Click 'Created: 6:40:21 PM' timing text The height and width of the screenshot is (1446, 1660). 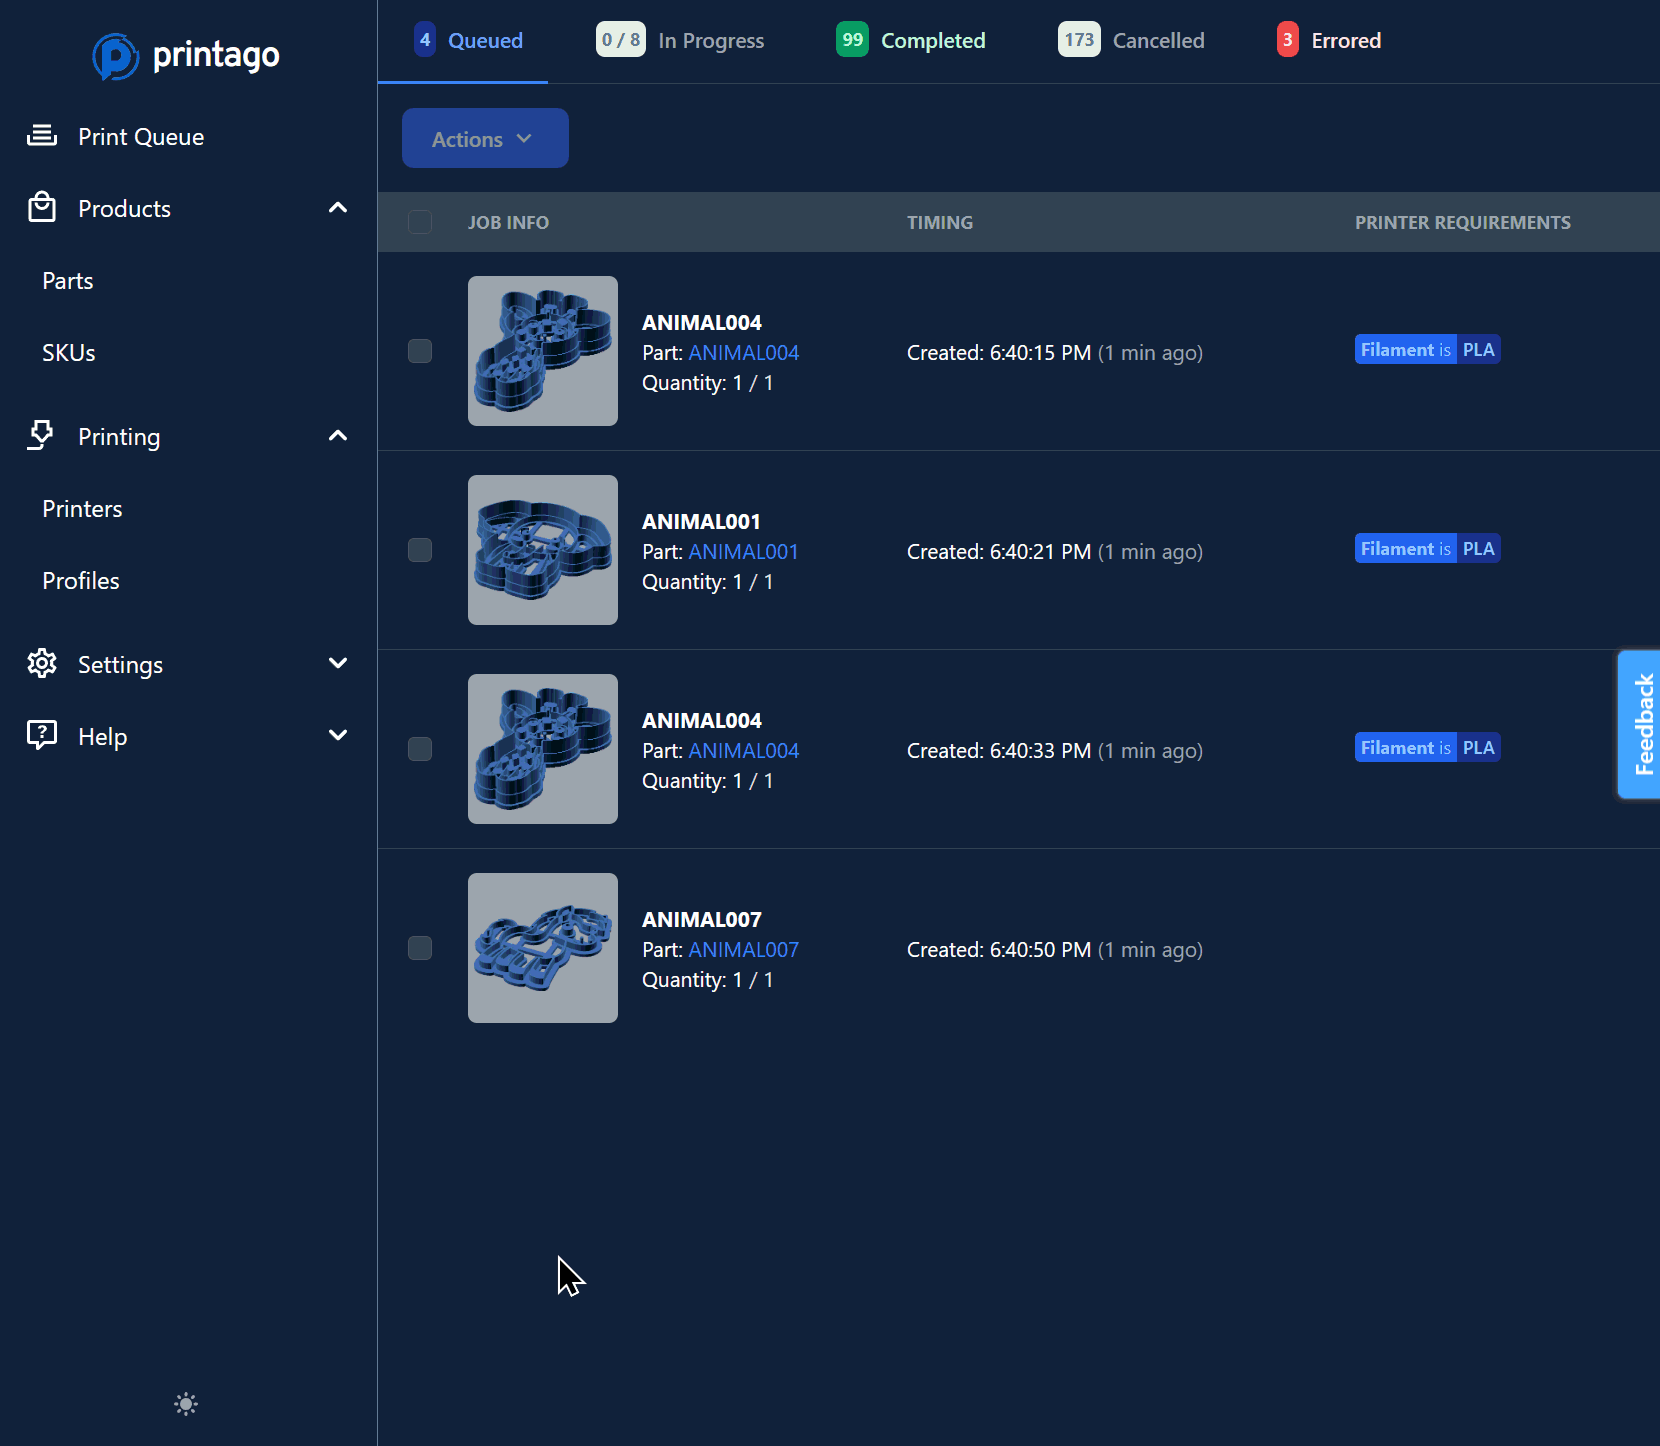point(999,552)
